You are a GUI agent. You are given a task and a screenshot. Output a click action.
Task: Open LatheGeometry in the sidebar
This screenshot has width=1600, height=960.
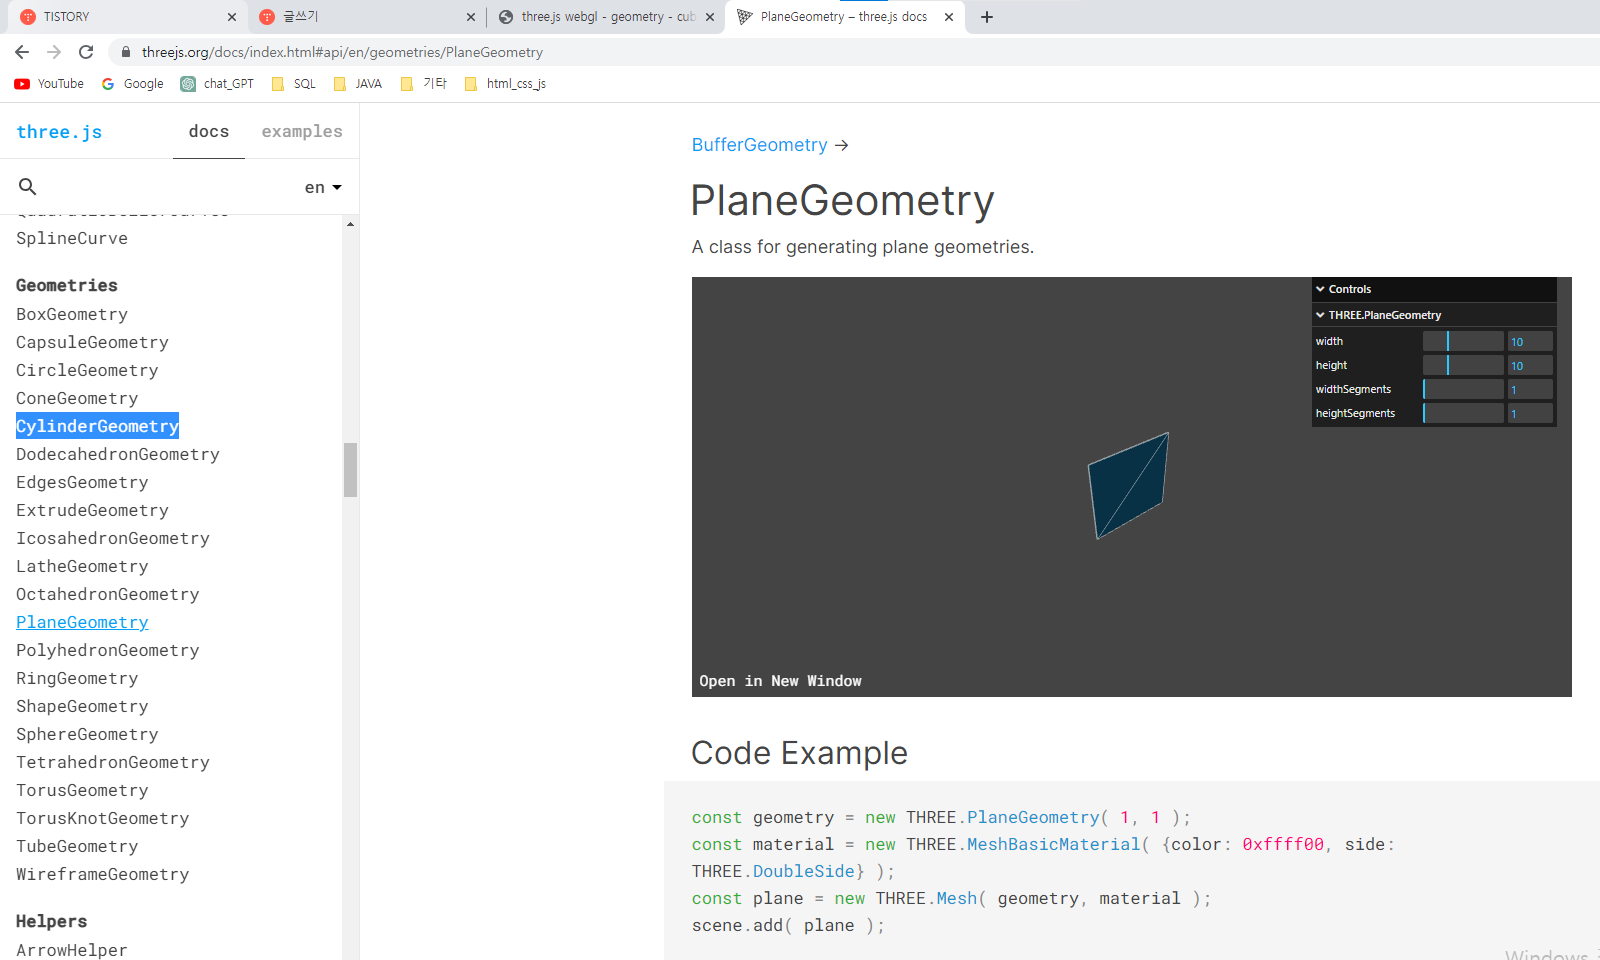click(x=82, y=566)
